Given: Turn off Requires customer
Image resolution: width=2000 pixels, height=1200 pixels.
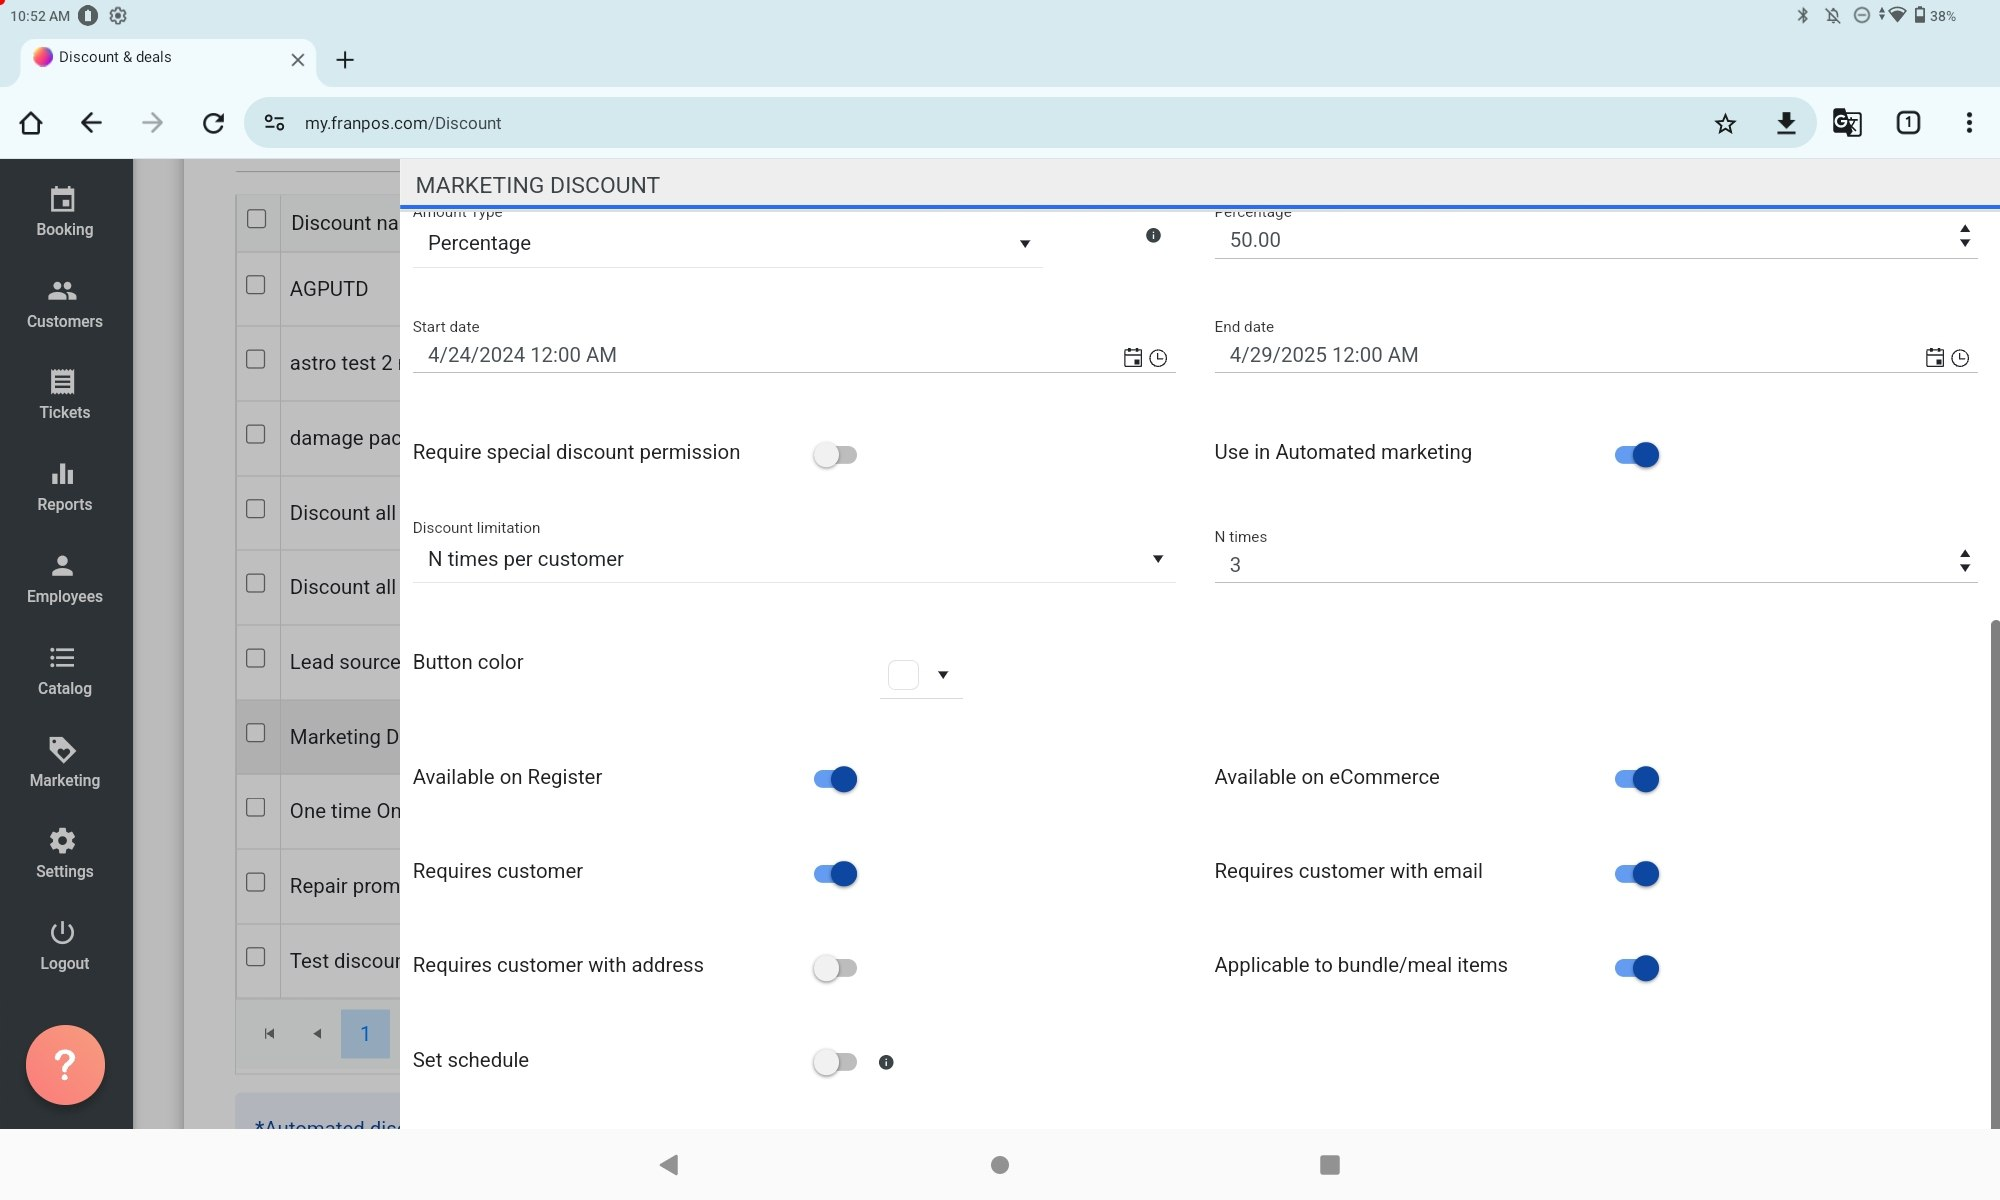Looking at the screenshot, I should tap(835, 874).
